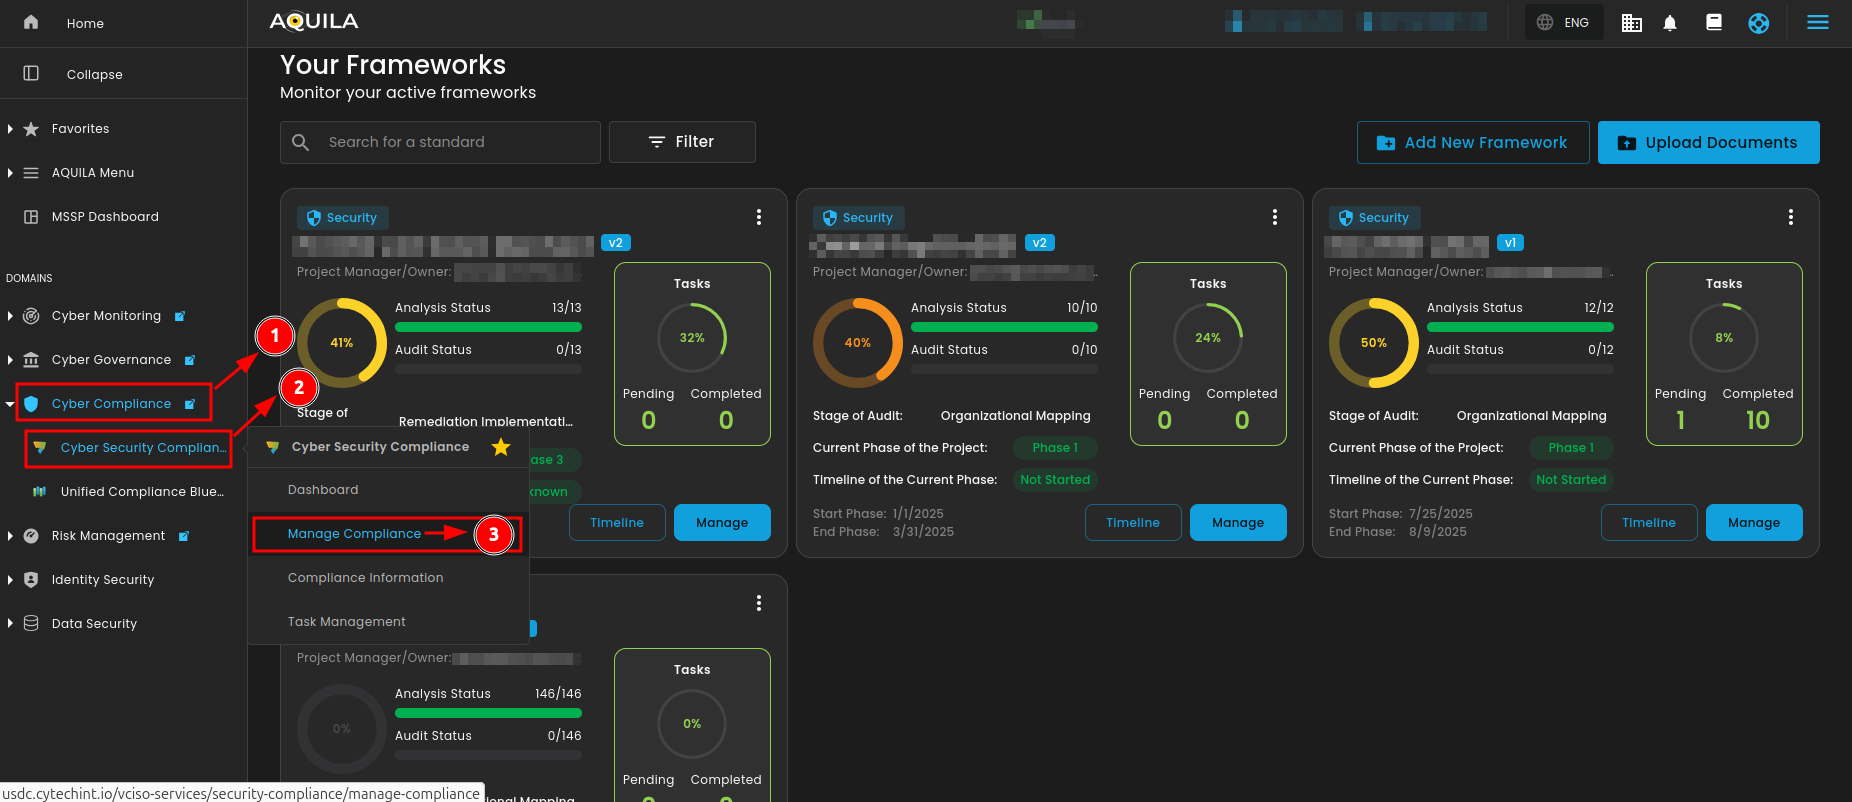Toggle the favorite star for Cyber Security Compliance
Viewport: 1852px width, 802px height.
(501, 447)
